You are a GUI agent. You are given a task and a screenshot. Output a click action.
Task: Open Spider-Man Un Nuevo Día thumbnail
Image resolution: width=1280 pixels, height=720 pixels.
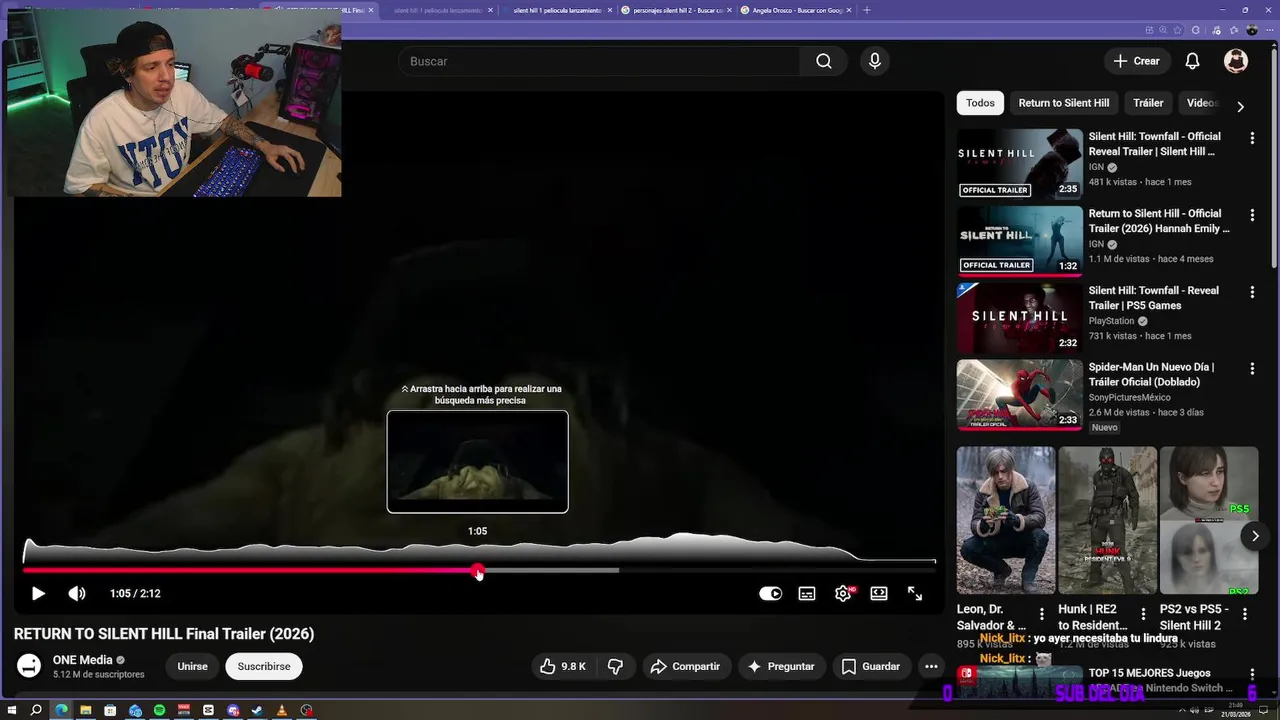(x=1019, y=395)
